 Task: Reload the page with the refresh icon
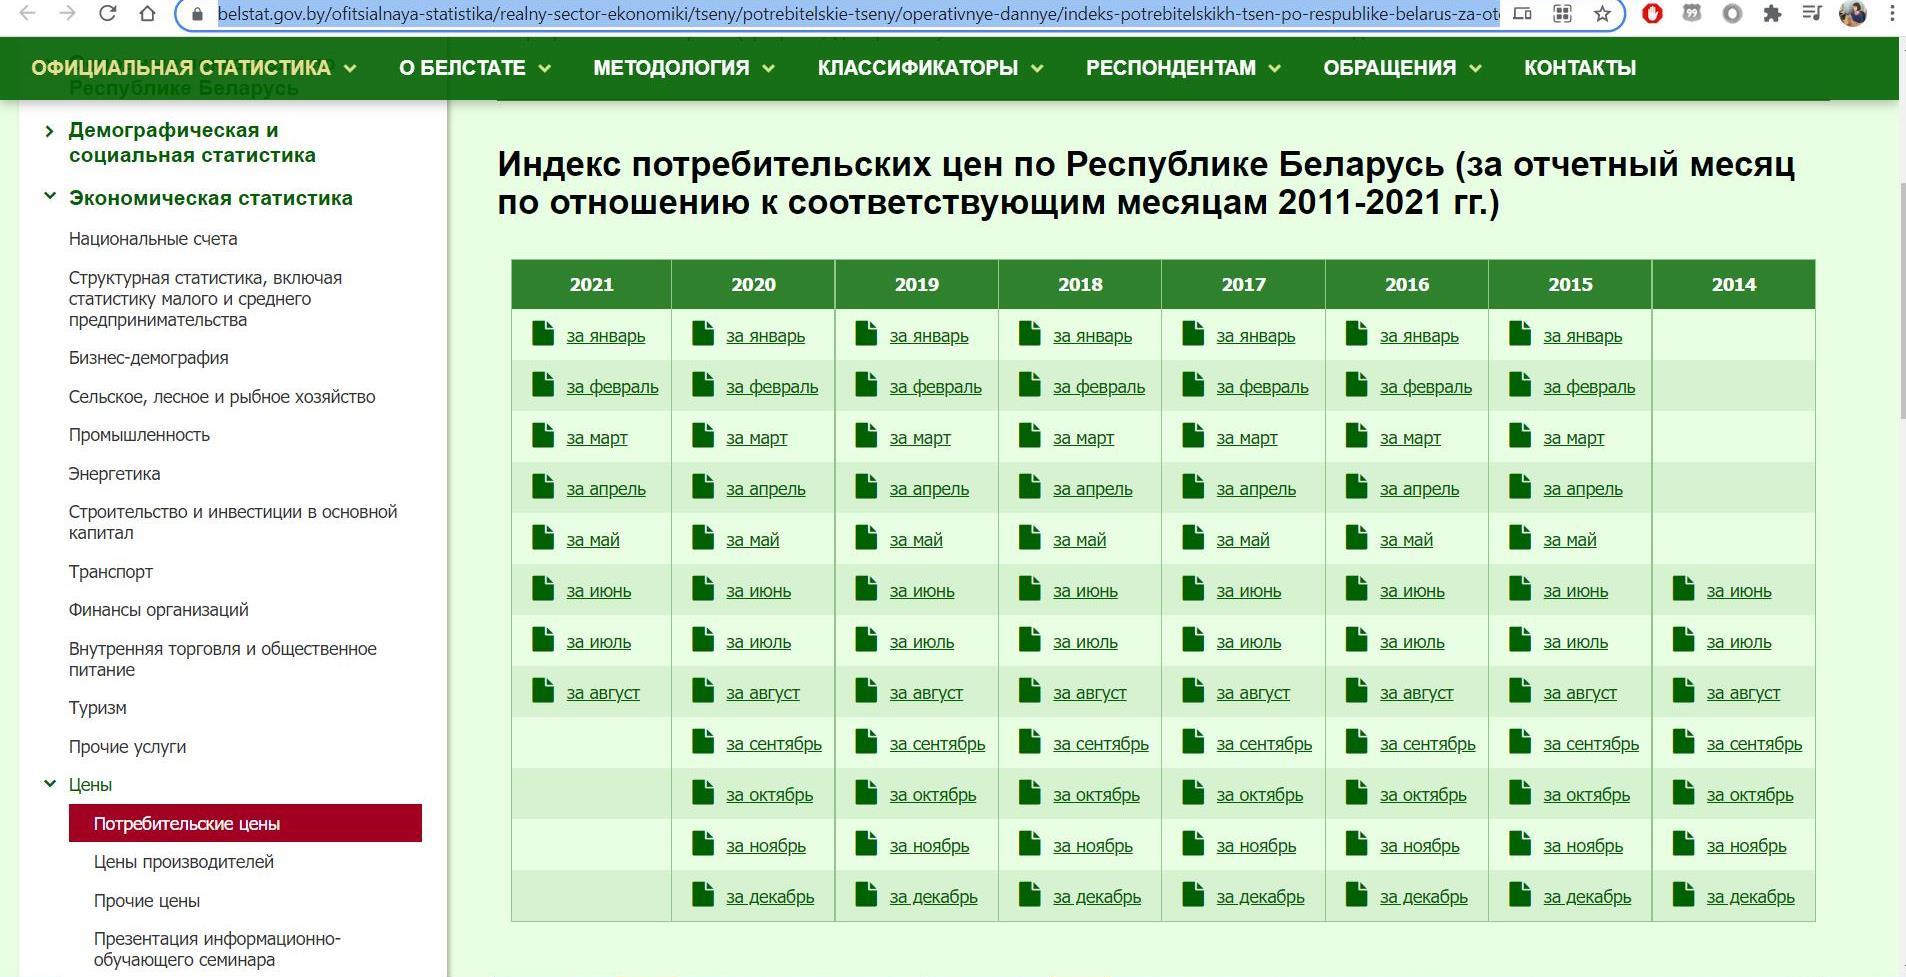pyautogui.click(x=107, y=14)
